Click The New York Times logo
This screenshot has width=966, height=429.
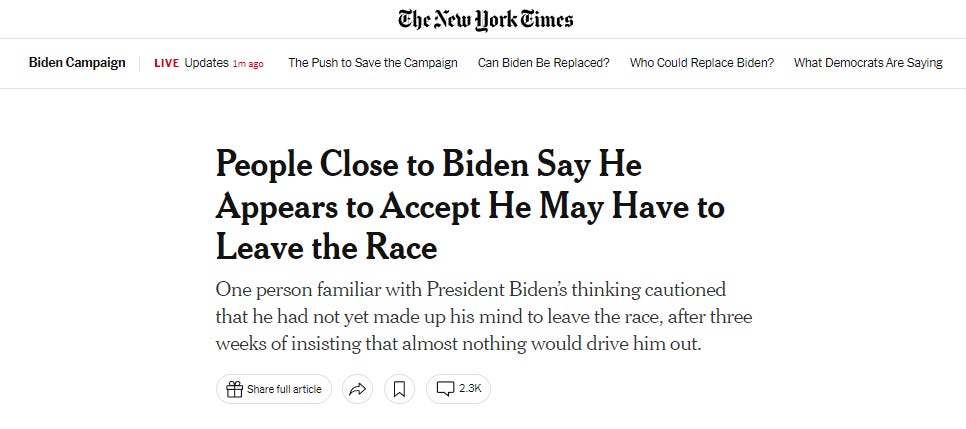click(485, 19)
